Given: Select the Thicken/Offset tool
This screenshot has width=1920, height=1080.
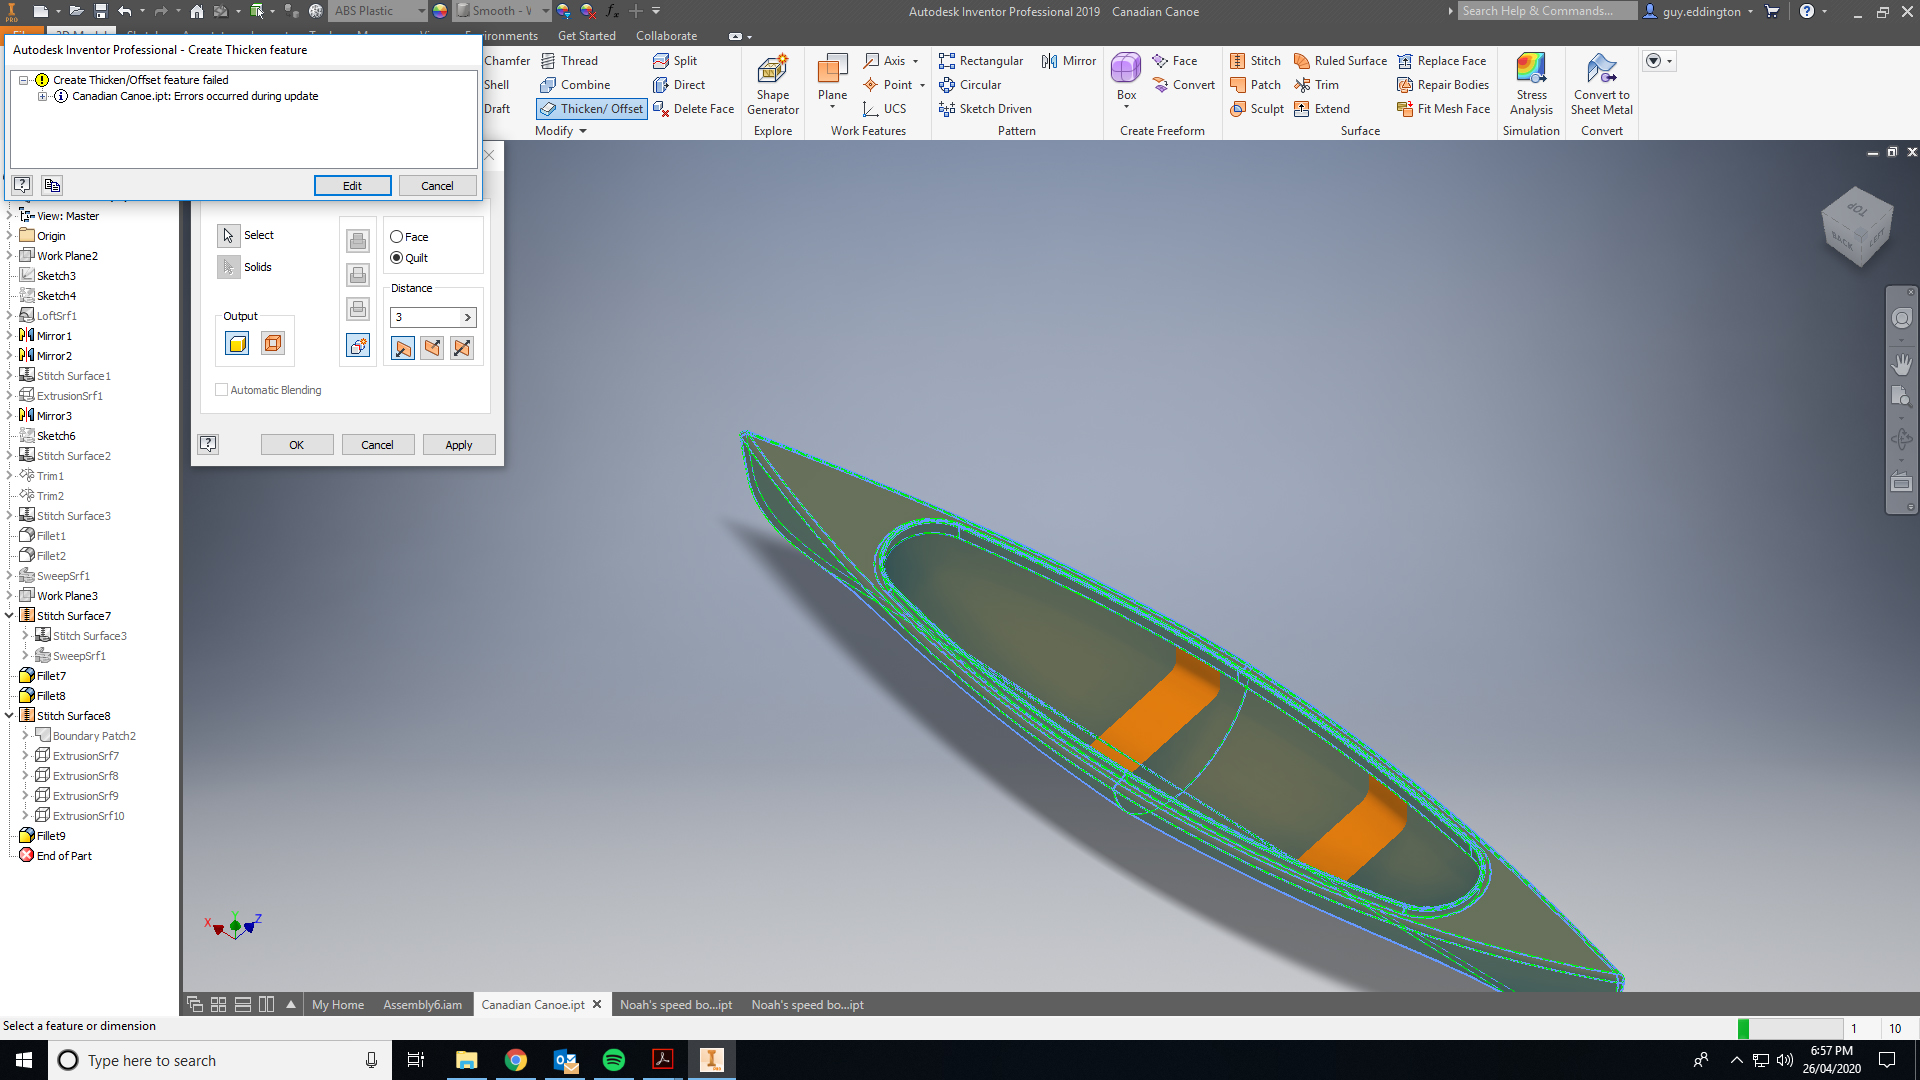Looking at the screenshot, I should tap(591, 108).
